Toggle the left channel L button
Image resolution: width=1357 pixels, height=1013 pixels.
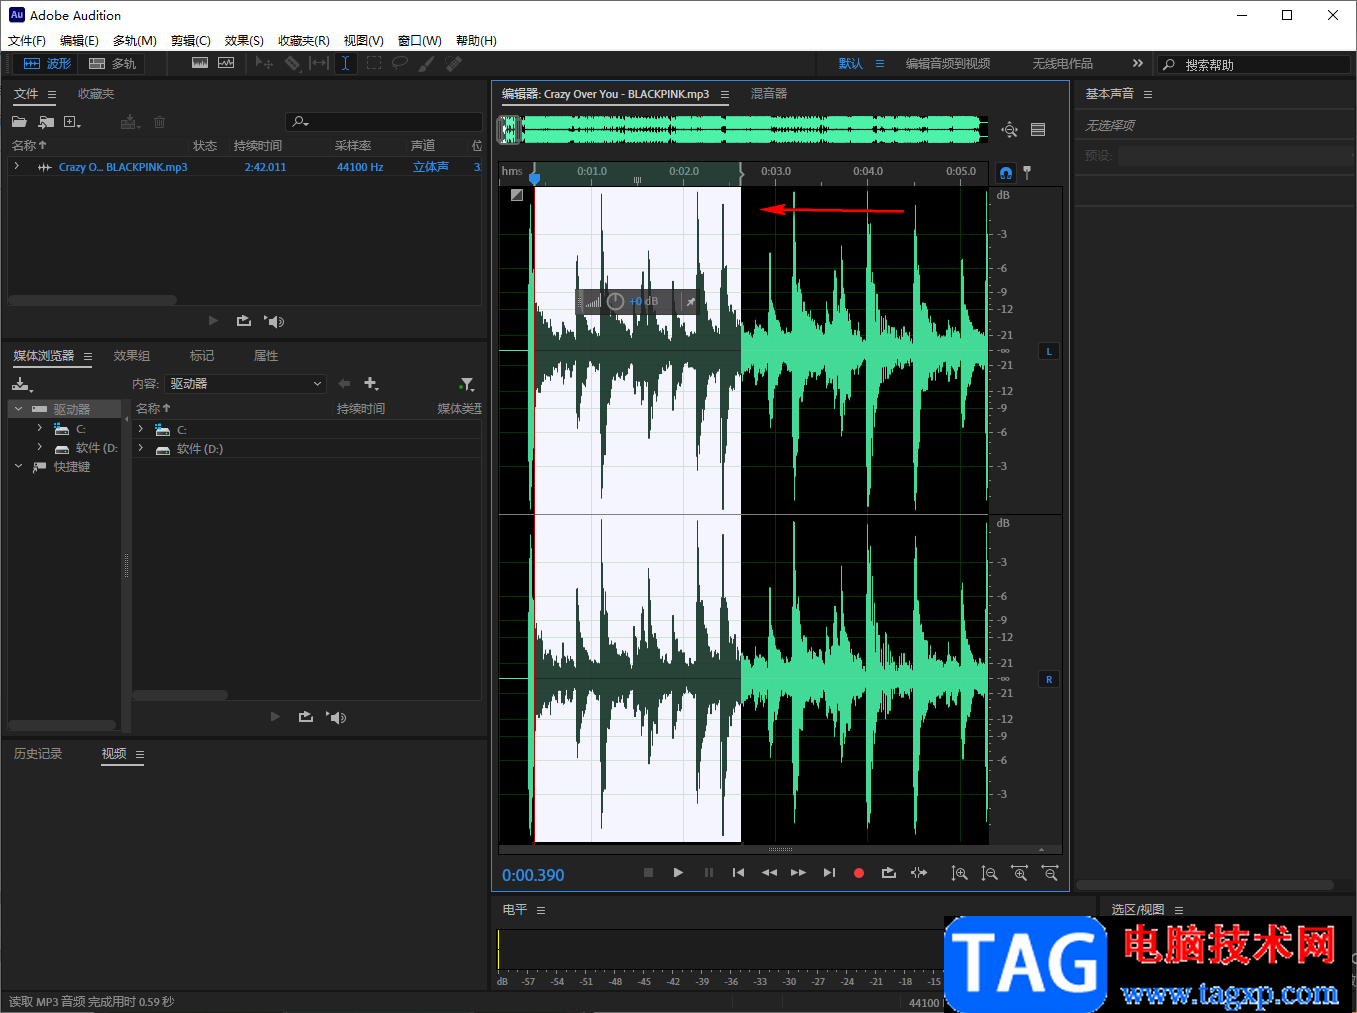coord(1048,351)
